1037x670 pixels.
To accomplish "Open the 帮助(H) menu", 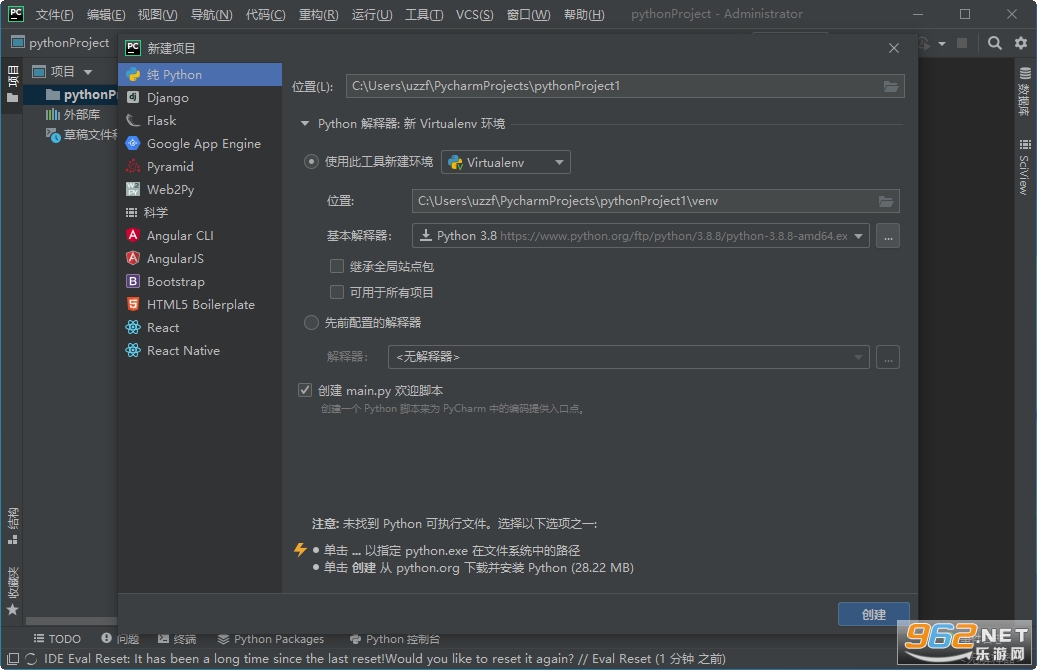I will [x=584, y=14].
